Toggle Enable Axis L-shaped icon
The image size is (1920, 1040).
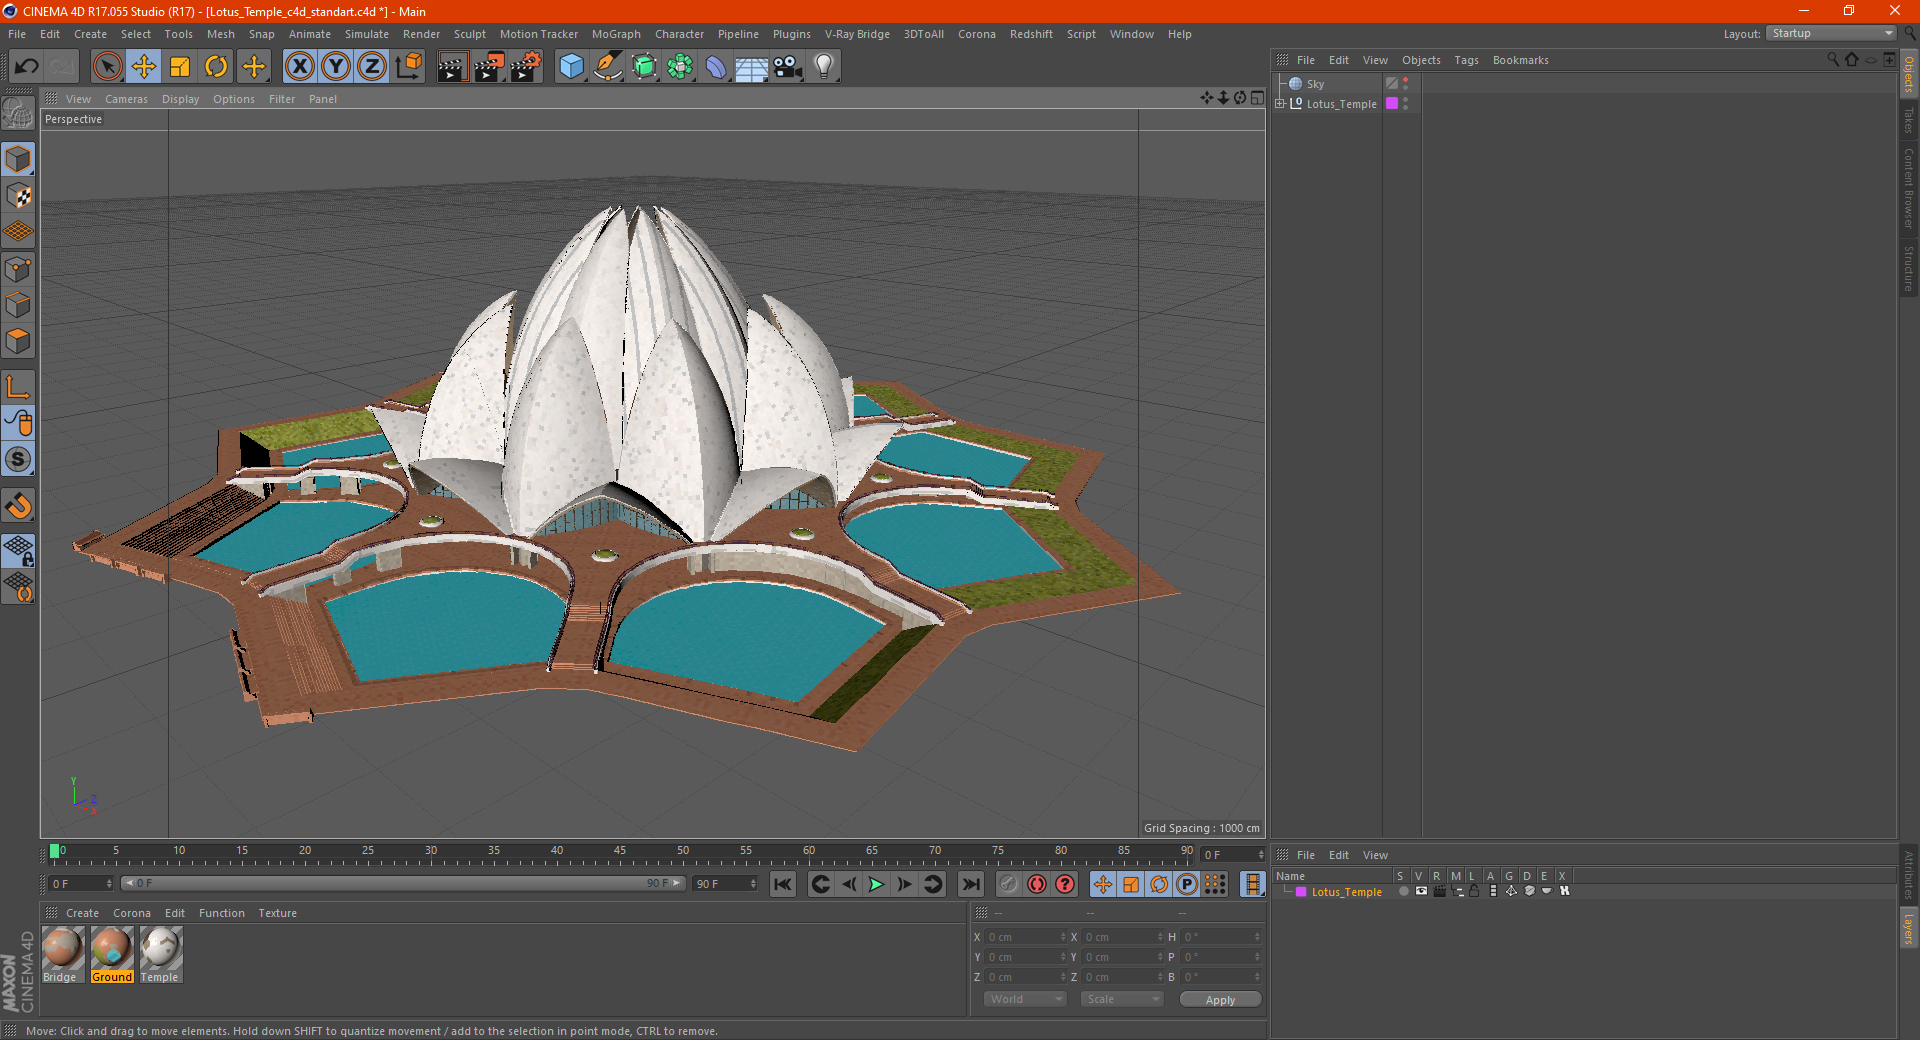pyautogui.click(x=18, y=387)
